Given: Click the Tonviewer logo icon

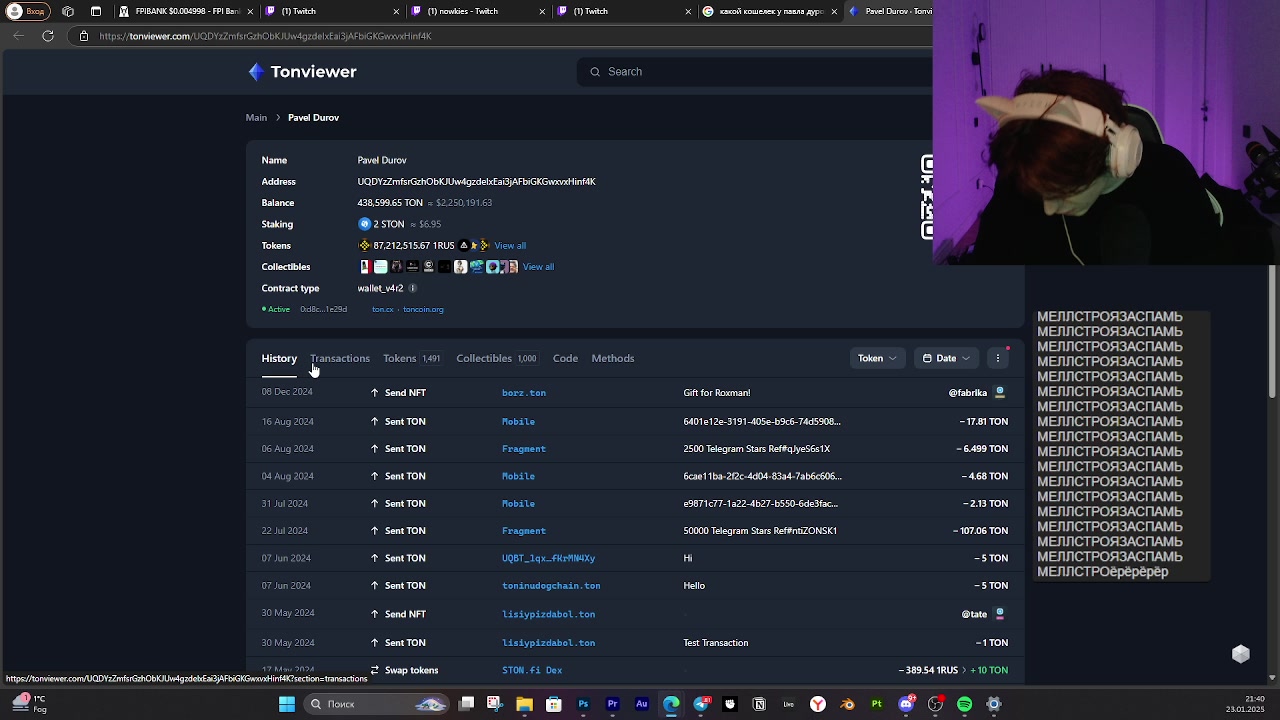Looking at the screenshot, I should (x=257, y=72).
